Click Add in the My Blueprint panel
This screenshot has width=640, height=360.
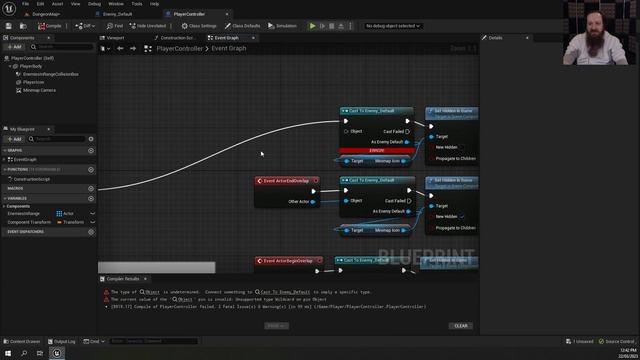(14, 139)
